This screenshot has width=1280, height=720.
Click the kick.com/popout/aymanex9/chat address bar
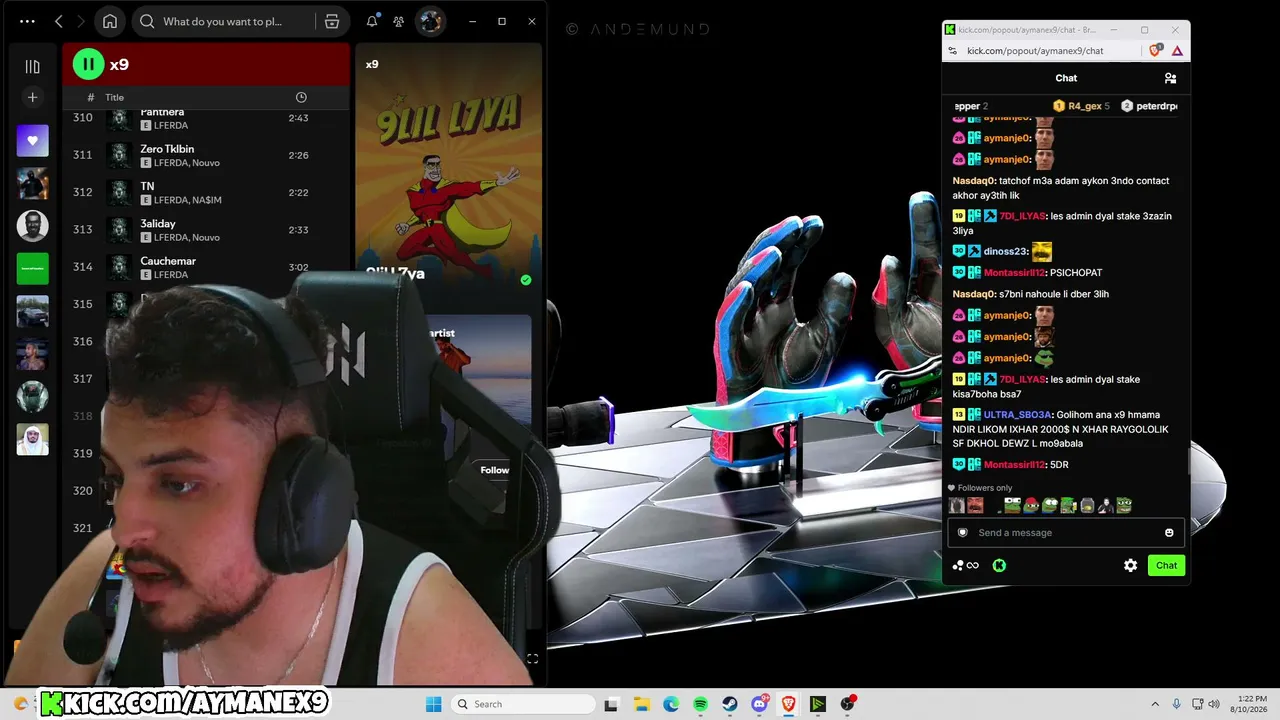click(x=1035, y=51)
